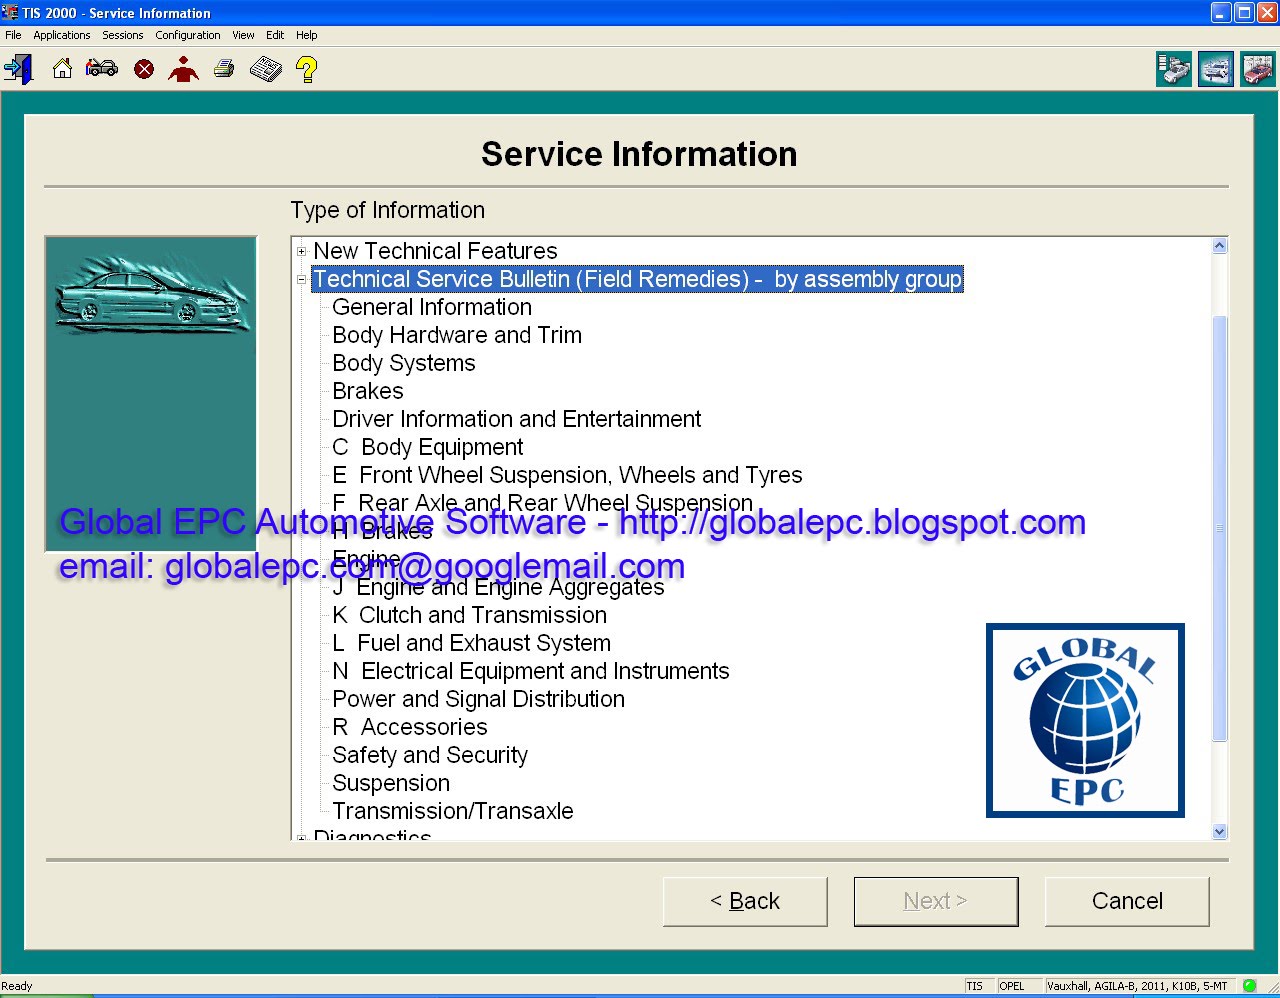
Task: Open the red person user icon
Action: pyautogui.click(x=184, y=69)
